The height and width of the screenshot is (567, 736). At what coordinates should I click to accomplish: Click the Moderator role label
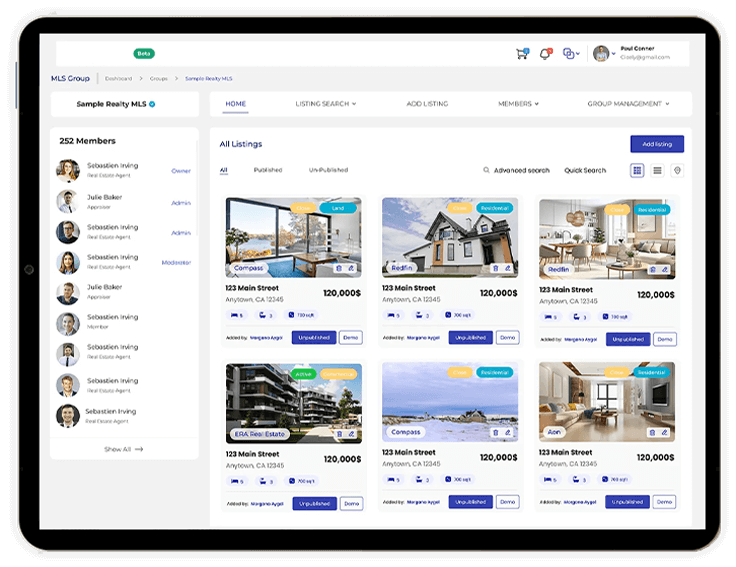176,262
